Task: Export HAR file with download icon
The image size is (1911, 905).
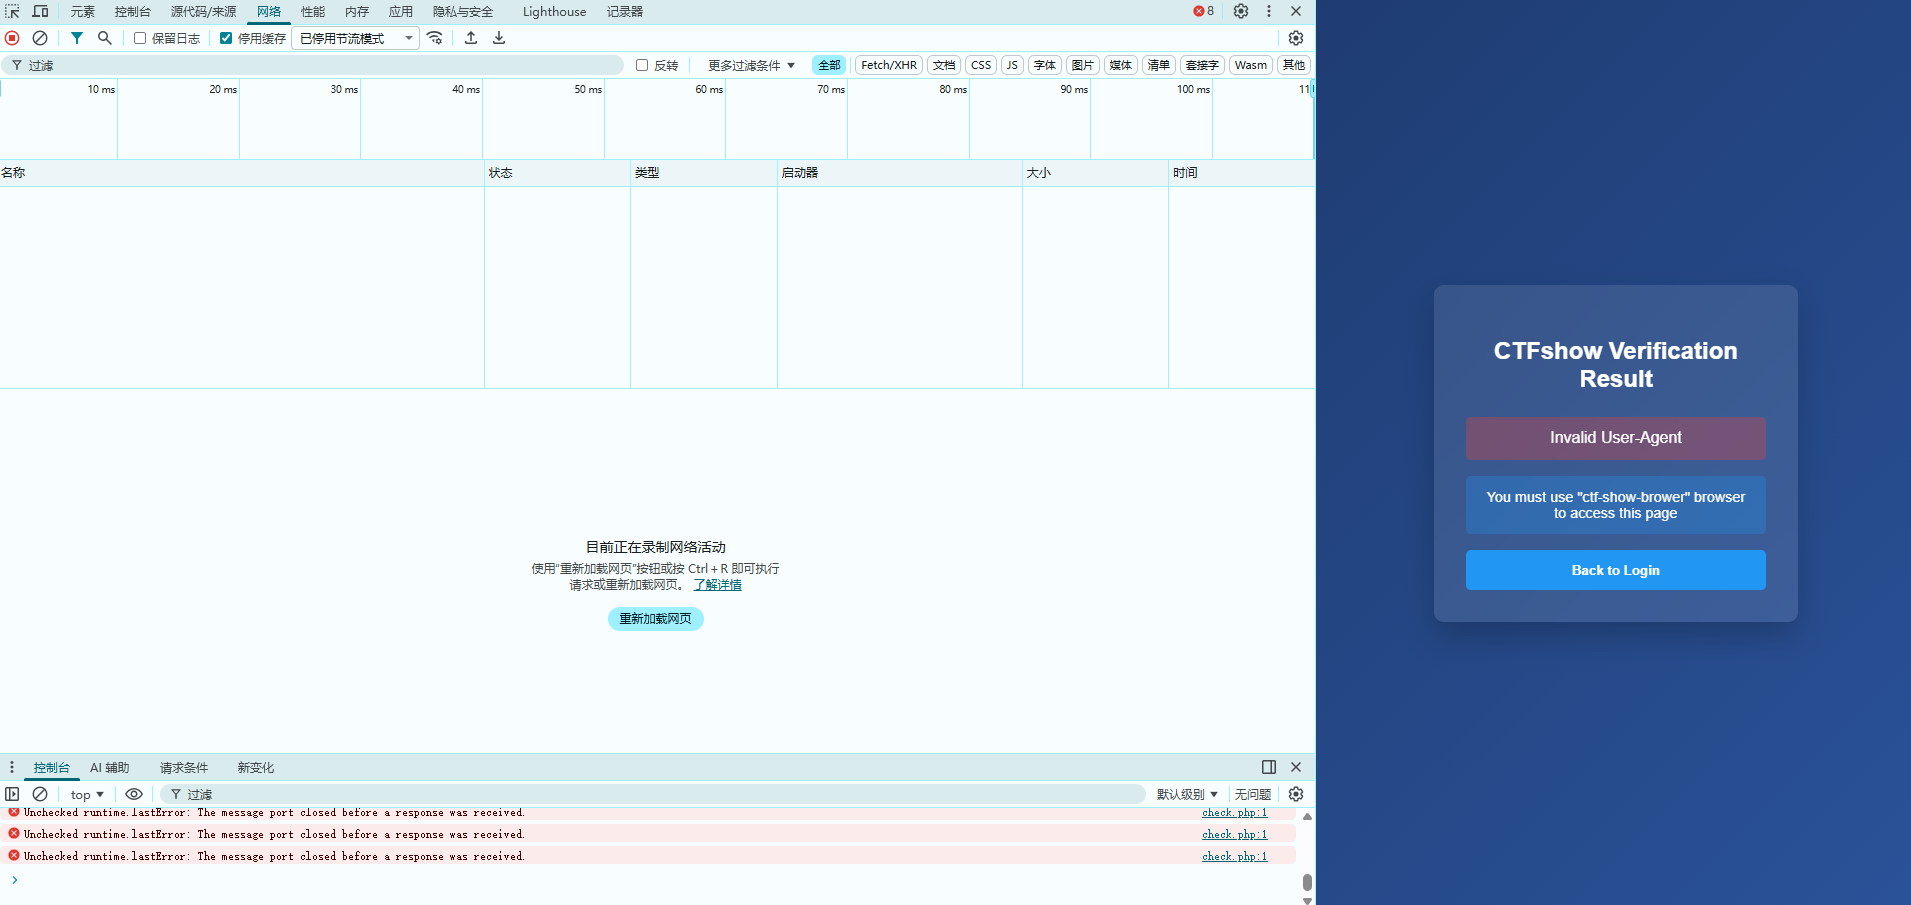Action: [x=499, y=38]
